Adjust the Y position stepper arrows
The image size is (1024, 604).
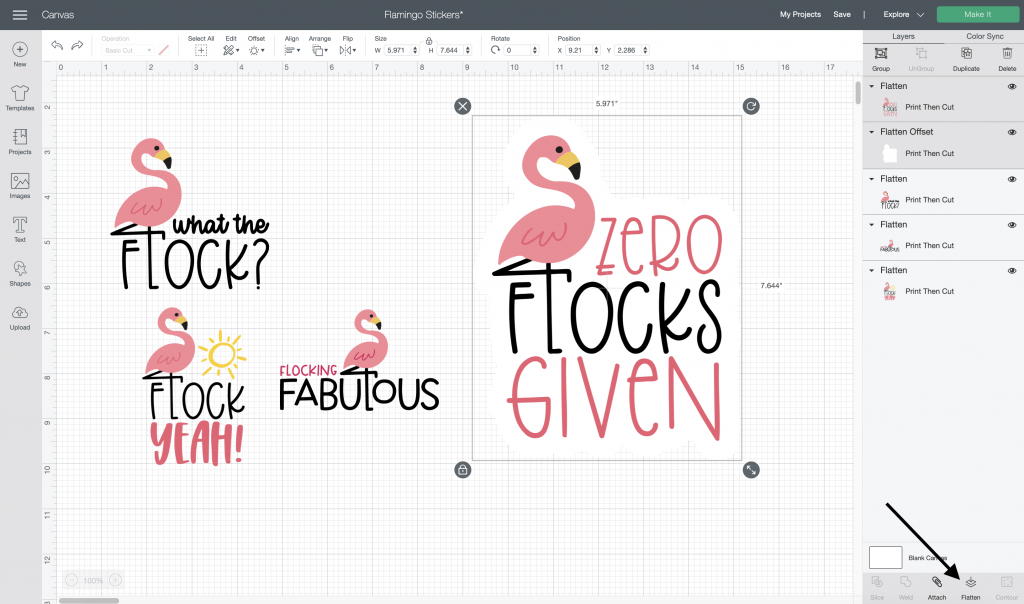(645, 50)
